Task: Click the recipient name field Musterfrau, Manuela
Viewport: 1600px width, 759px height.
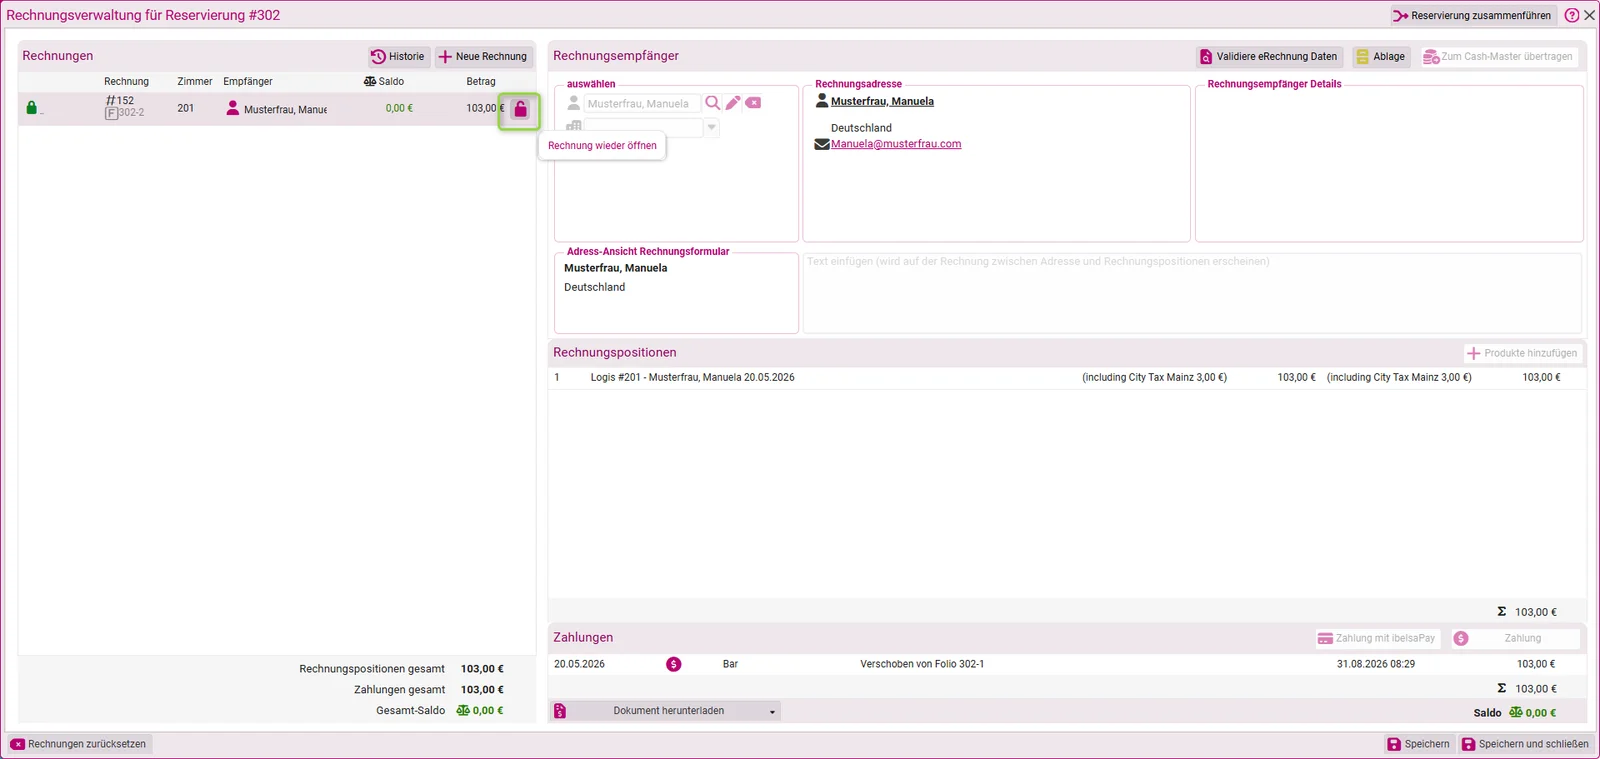Action: pyautogui.click(x=642, y=104)
